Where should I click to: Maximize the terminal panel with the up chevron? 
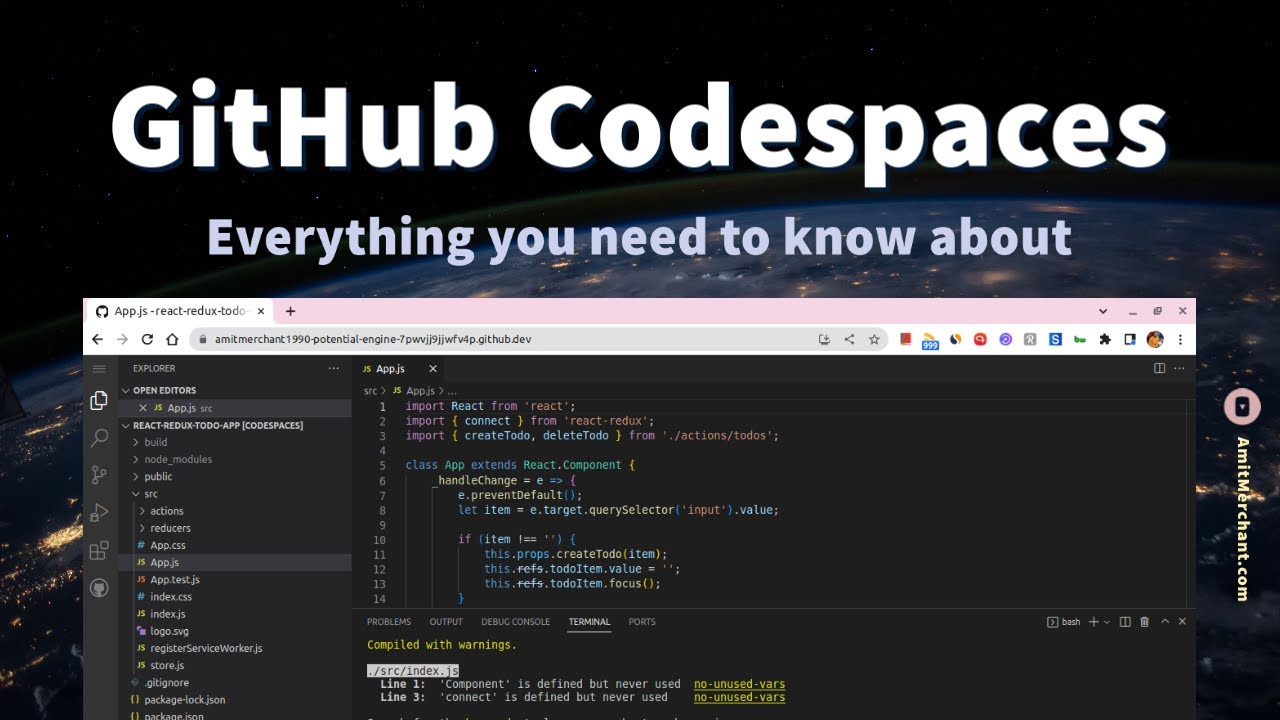pos(1165,622)
